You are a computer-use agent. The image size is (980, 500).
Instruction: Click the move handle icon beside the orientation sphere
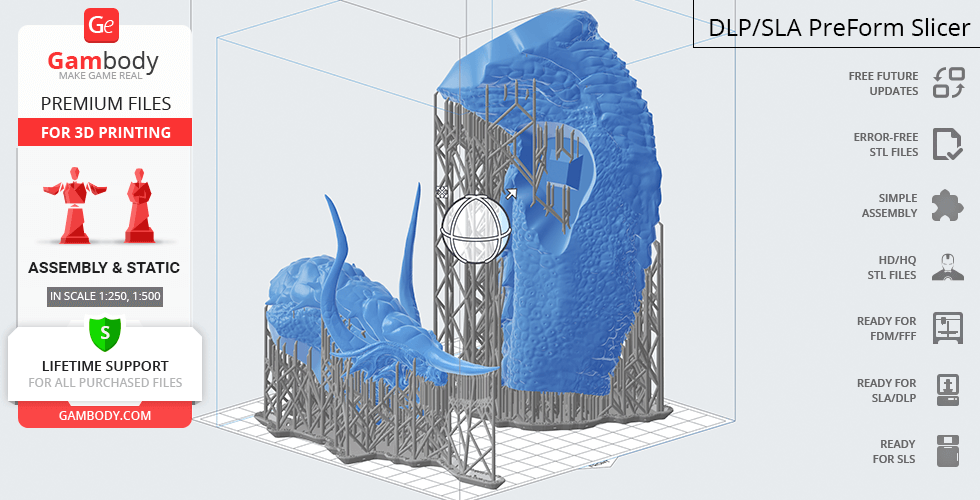(442, 191)
